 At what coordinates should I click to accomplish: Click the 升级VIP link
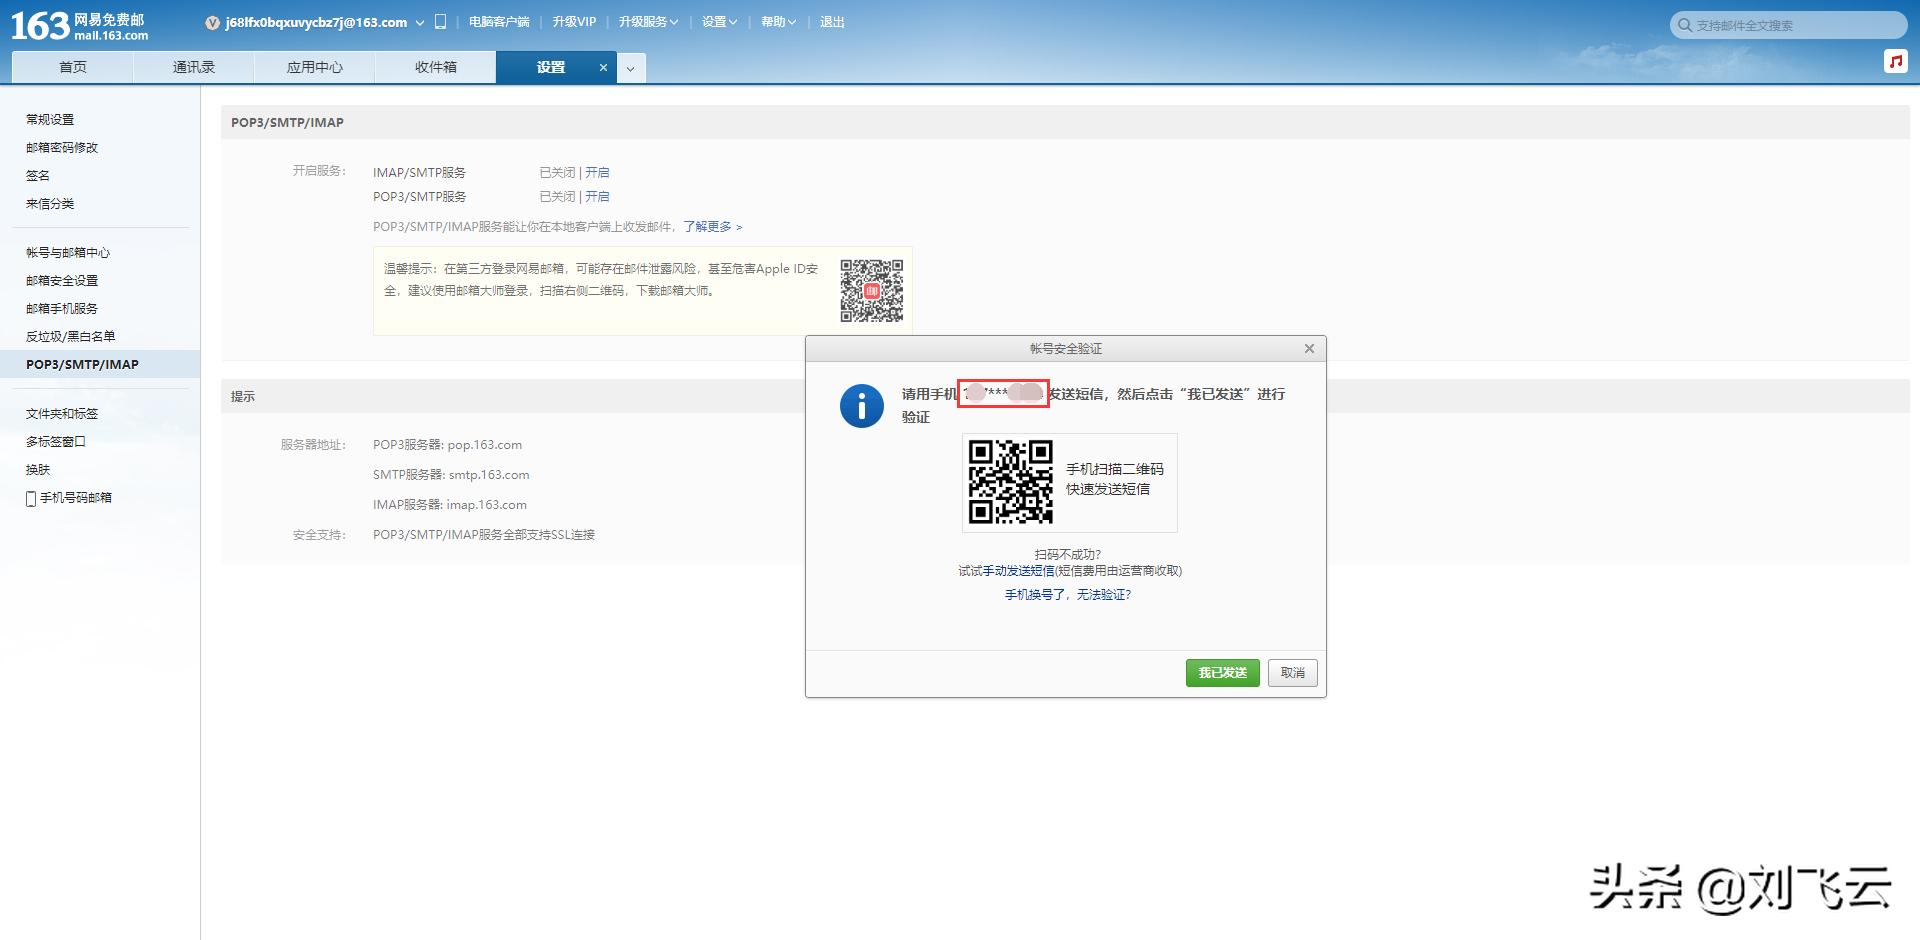(x=574, y=22)
